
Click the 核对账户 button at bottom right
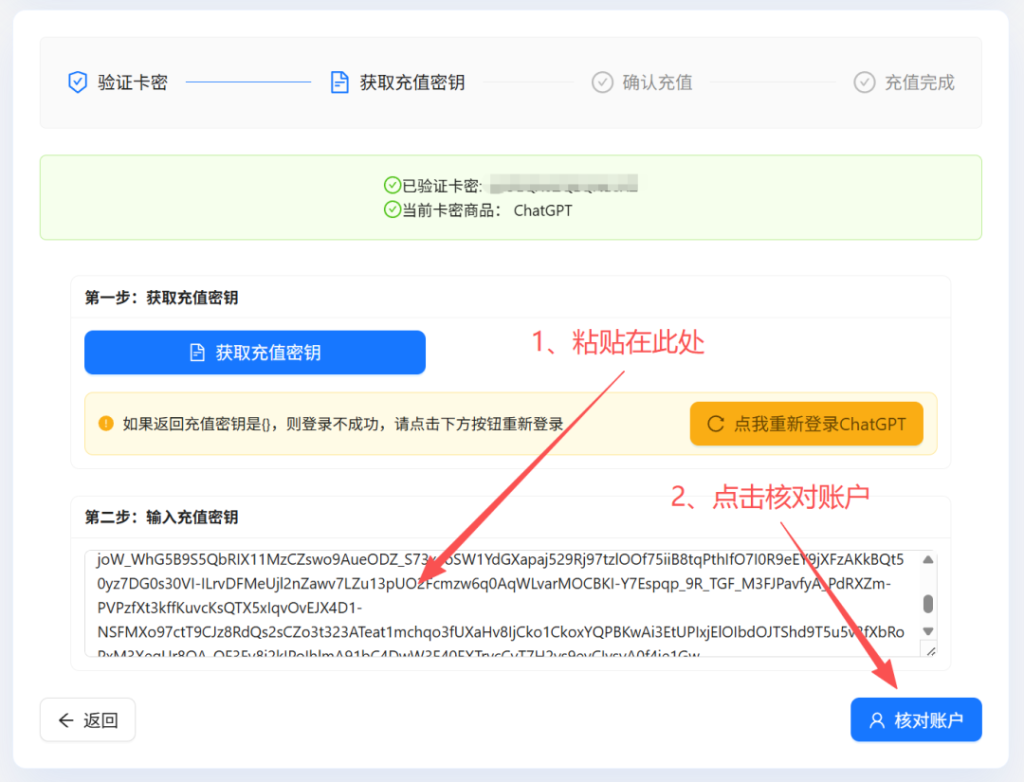916,719
